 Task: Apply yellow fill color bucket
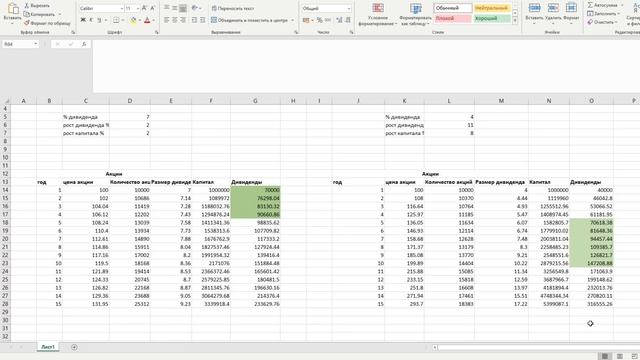click(133, 20)
